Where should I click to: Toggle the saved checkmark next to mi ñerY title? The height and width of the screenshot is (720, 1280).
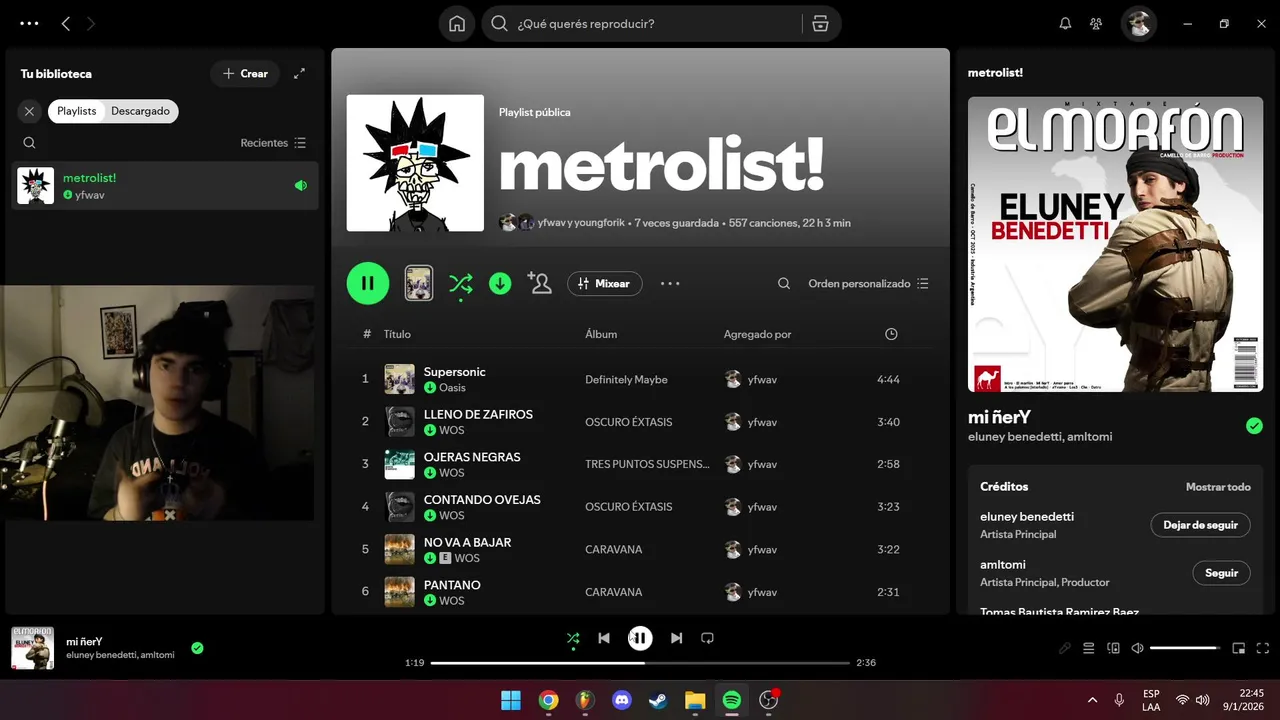[1254, 426]
